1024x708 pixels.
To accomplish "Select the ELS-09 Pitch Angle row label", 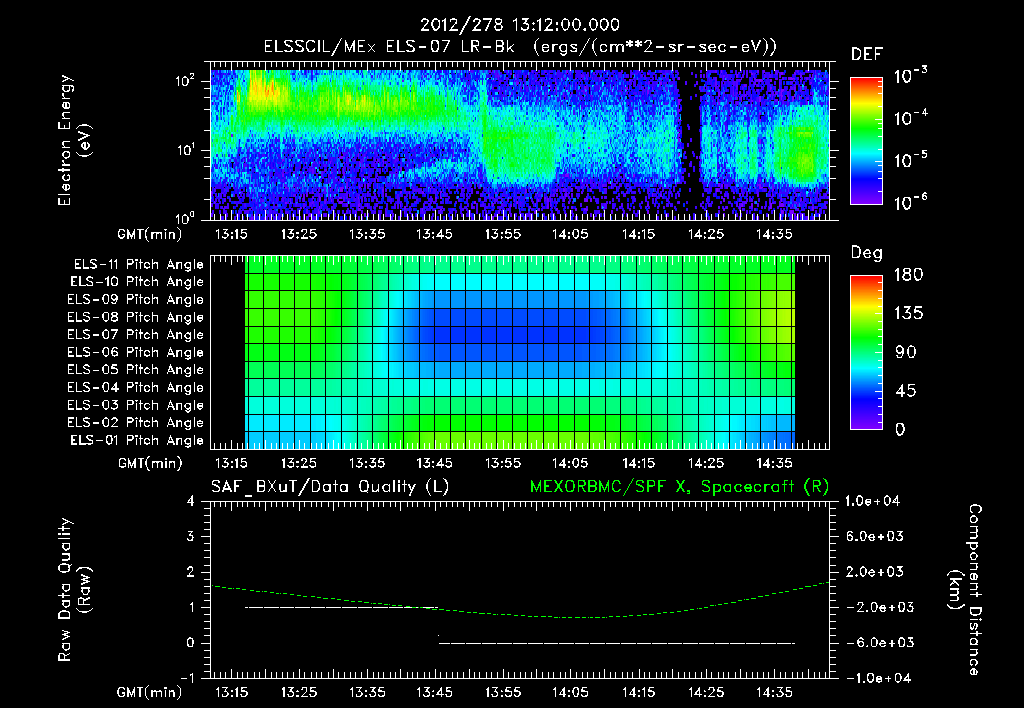I will [136, 300].
